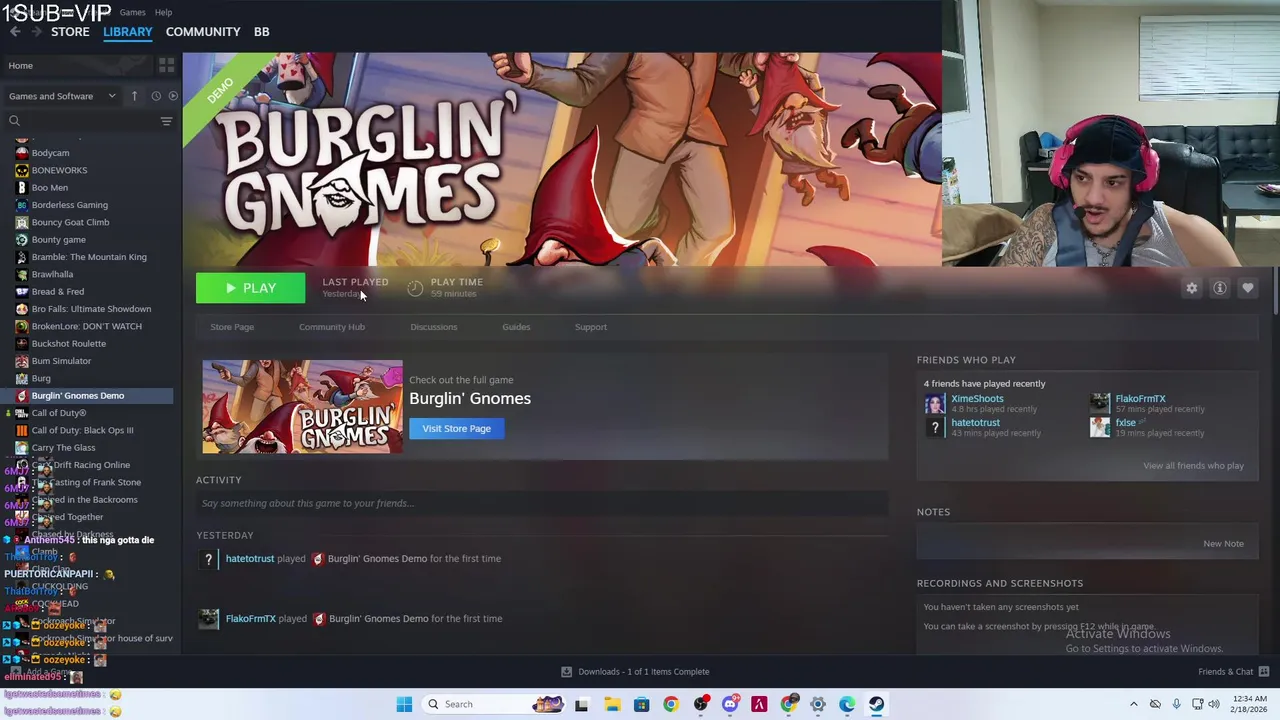The width and height of the screenshot is (1280, 720).
Task: Expand the Games and Software dropdown
Action: coord(62,96)
